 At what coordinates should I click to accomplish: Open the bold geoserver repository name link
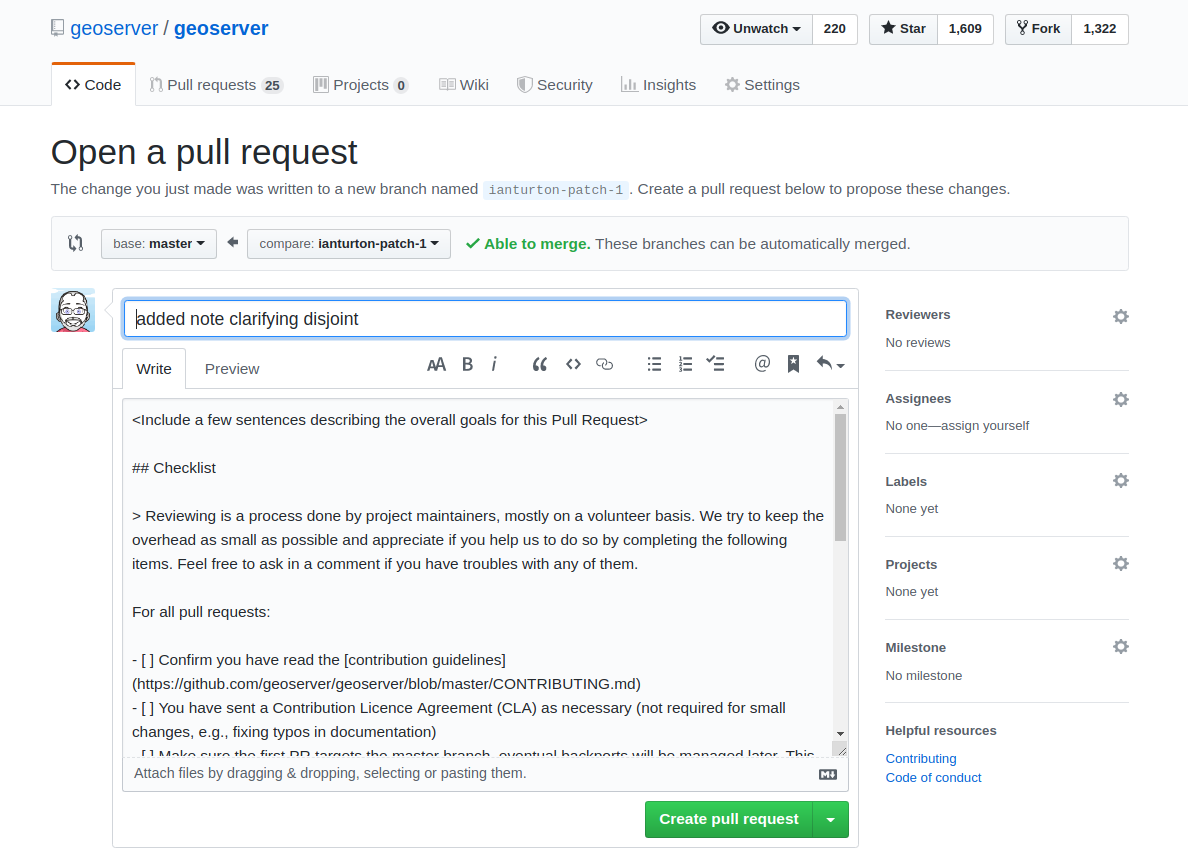point(221,28)
